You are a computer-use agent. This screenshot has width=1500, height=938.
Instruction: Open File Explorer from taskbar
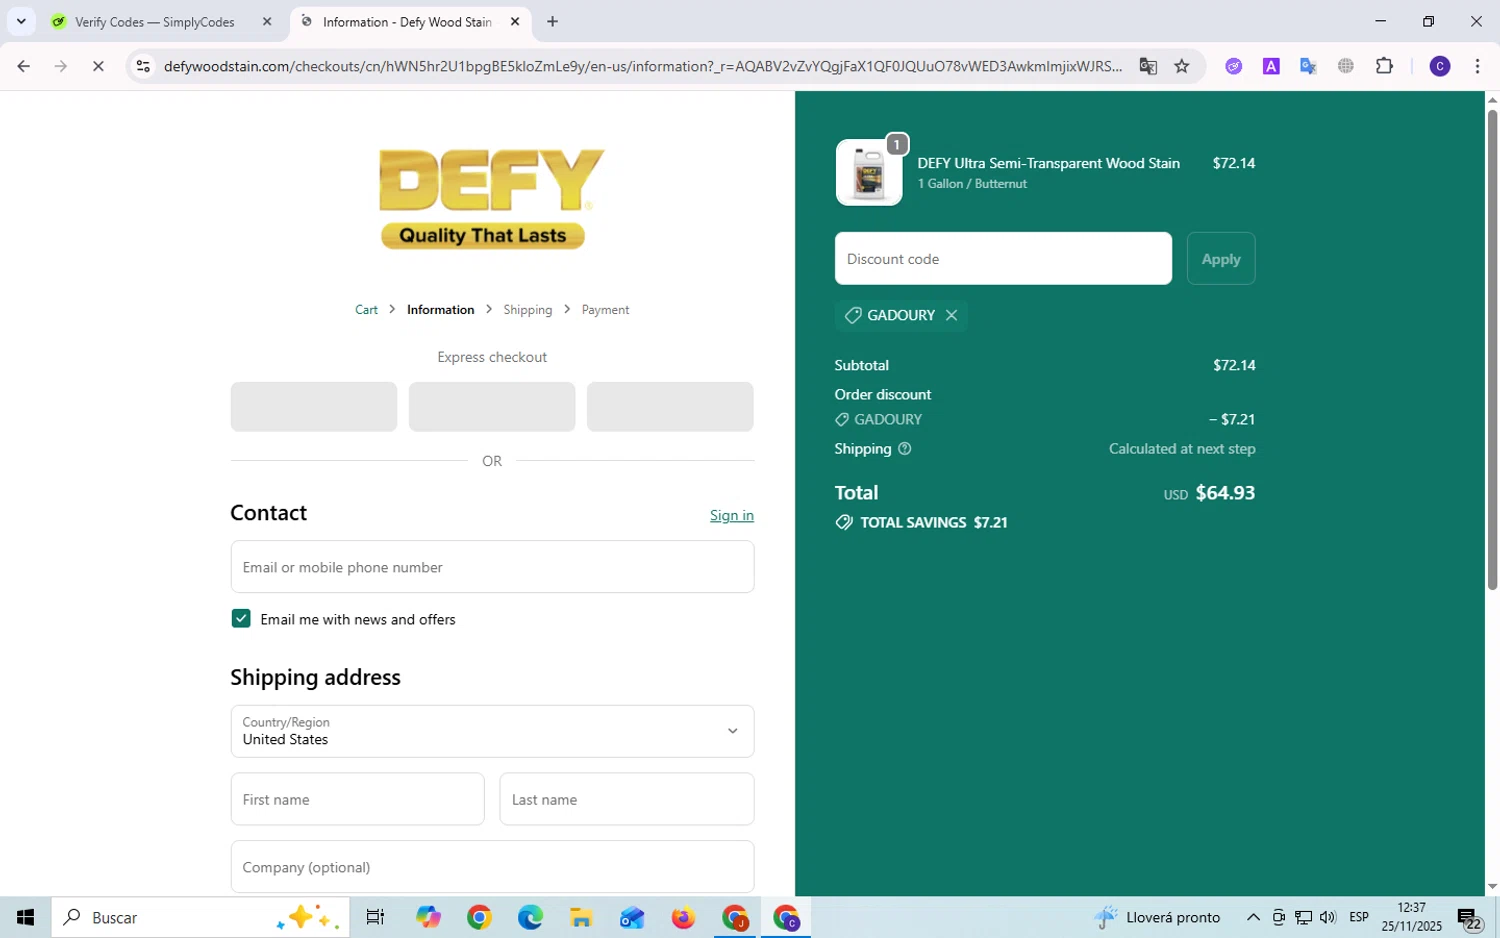[581, 917]
